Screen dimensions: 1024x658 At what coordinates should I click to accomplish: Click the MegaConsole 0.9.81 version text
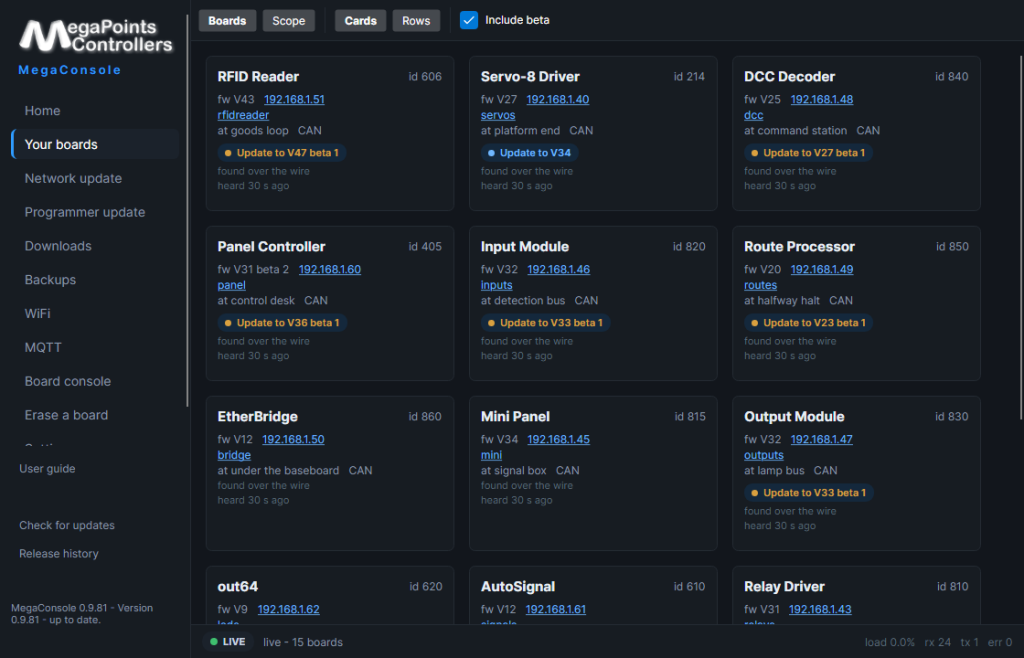82,614
